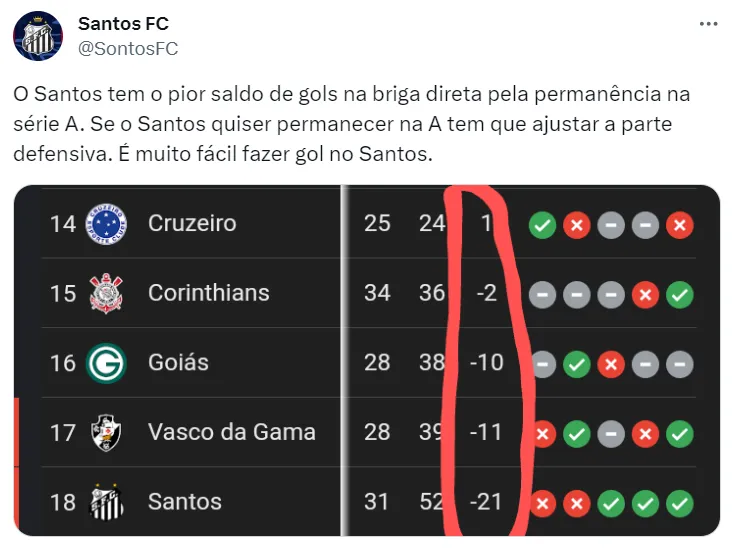Screen dimensions: 738x552
Task: Click the Goiás club crest
Action: [107, 362]
